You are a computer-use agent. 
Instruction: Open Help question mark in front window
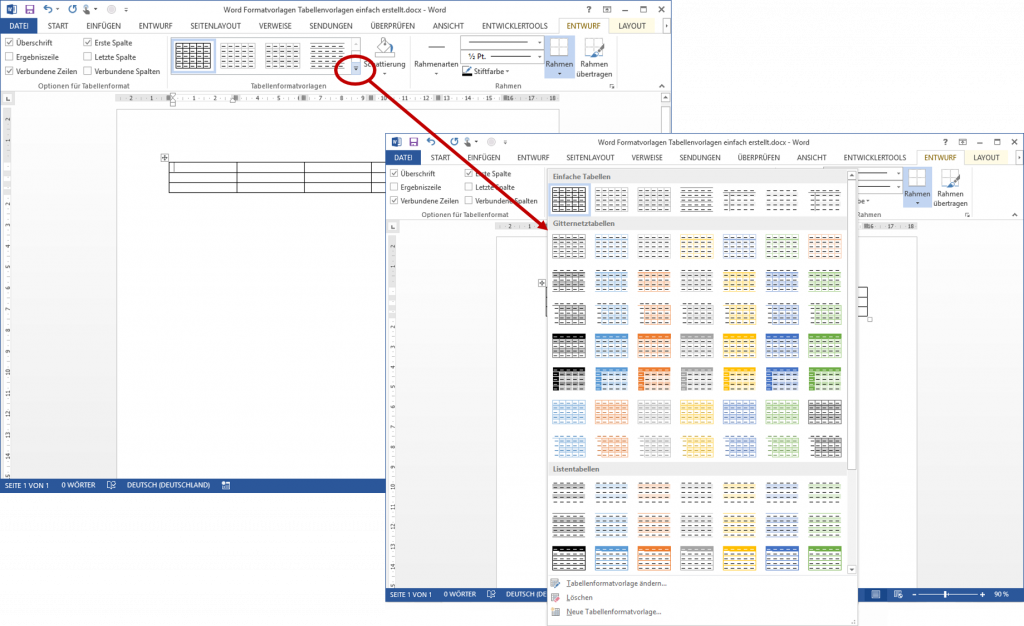point(945,142)
